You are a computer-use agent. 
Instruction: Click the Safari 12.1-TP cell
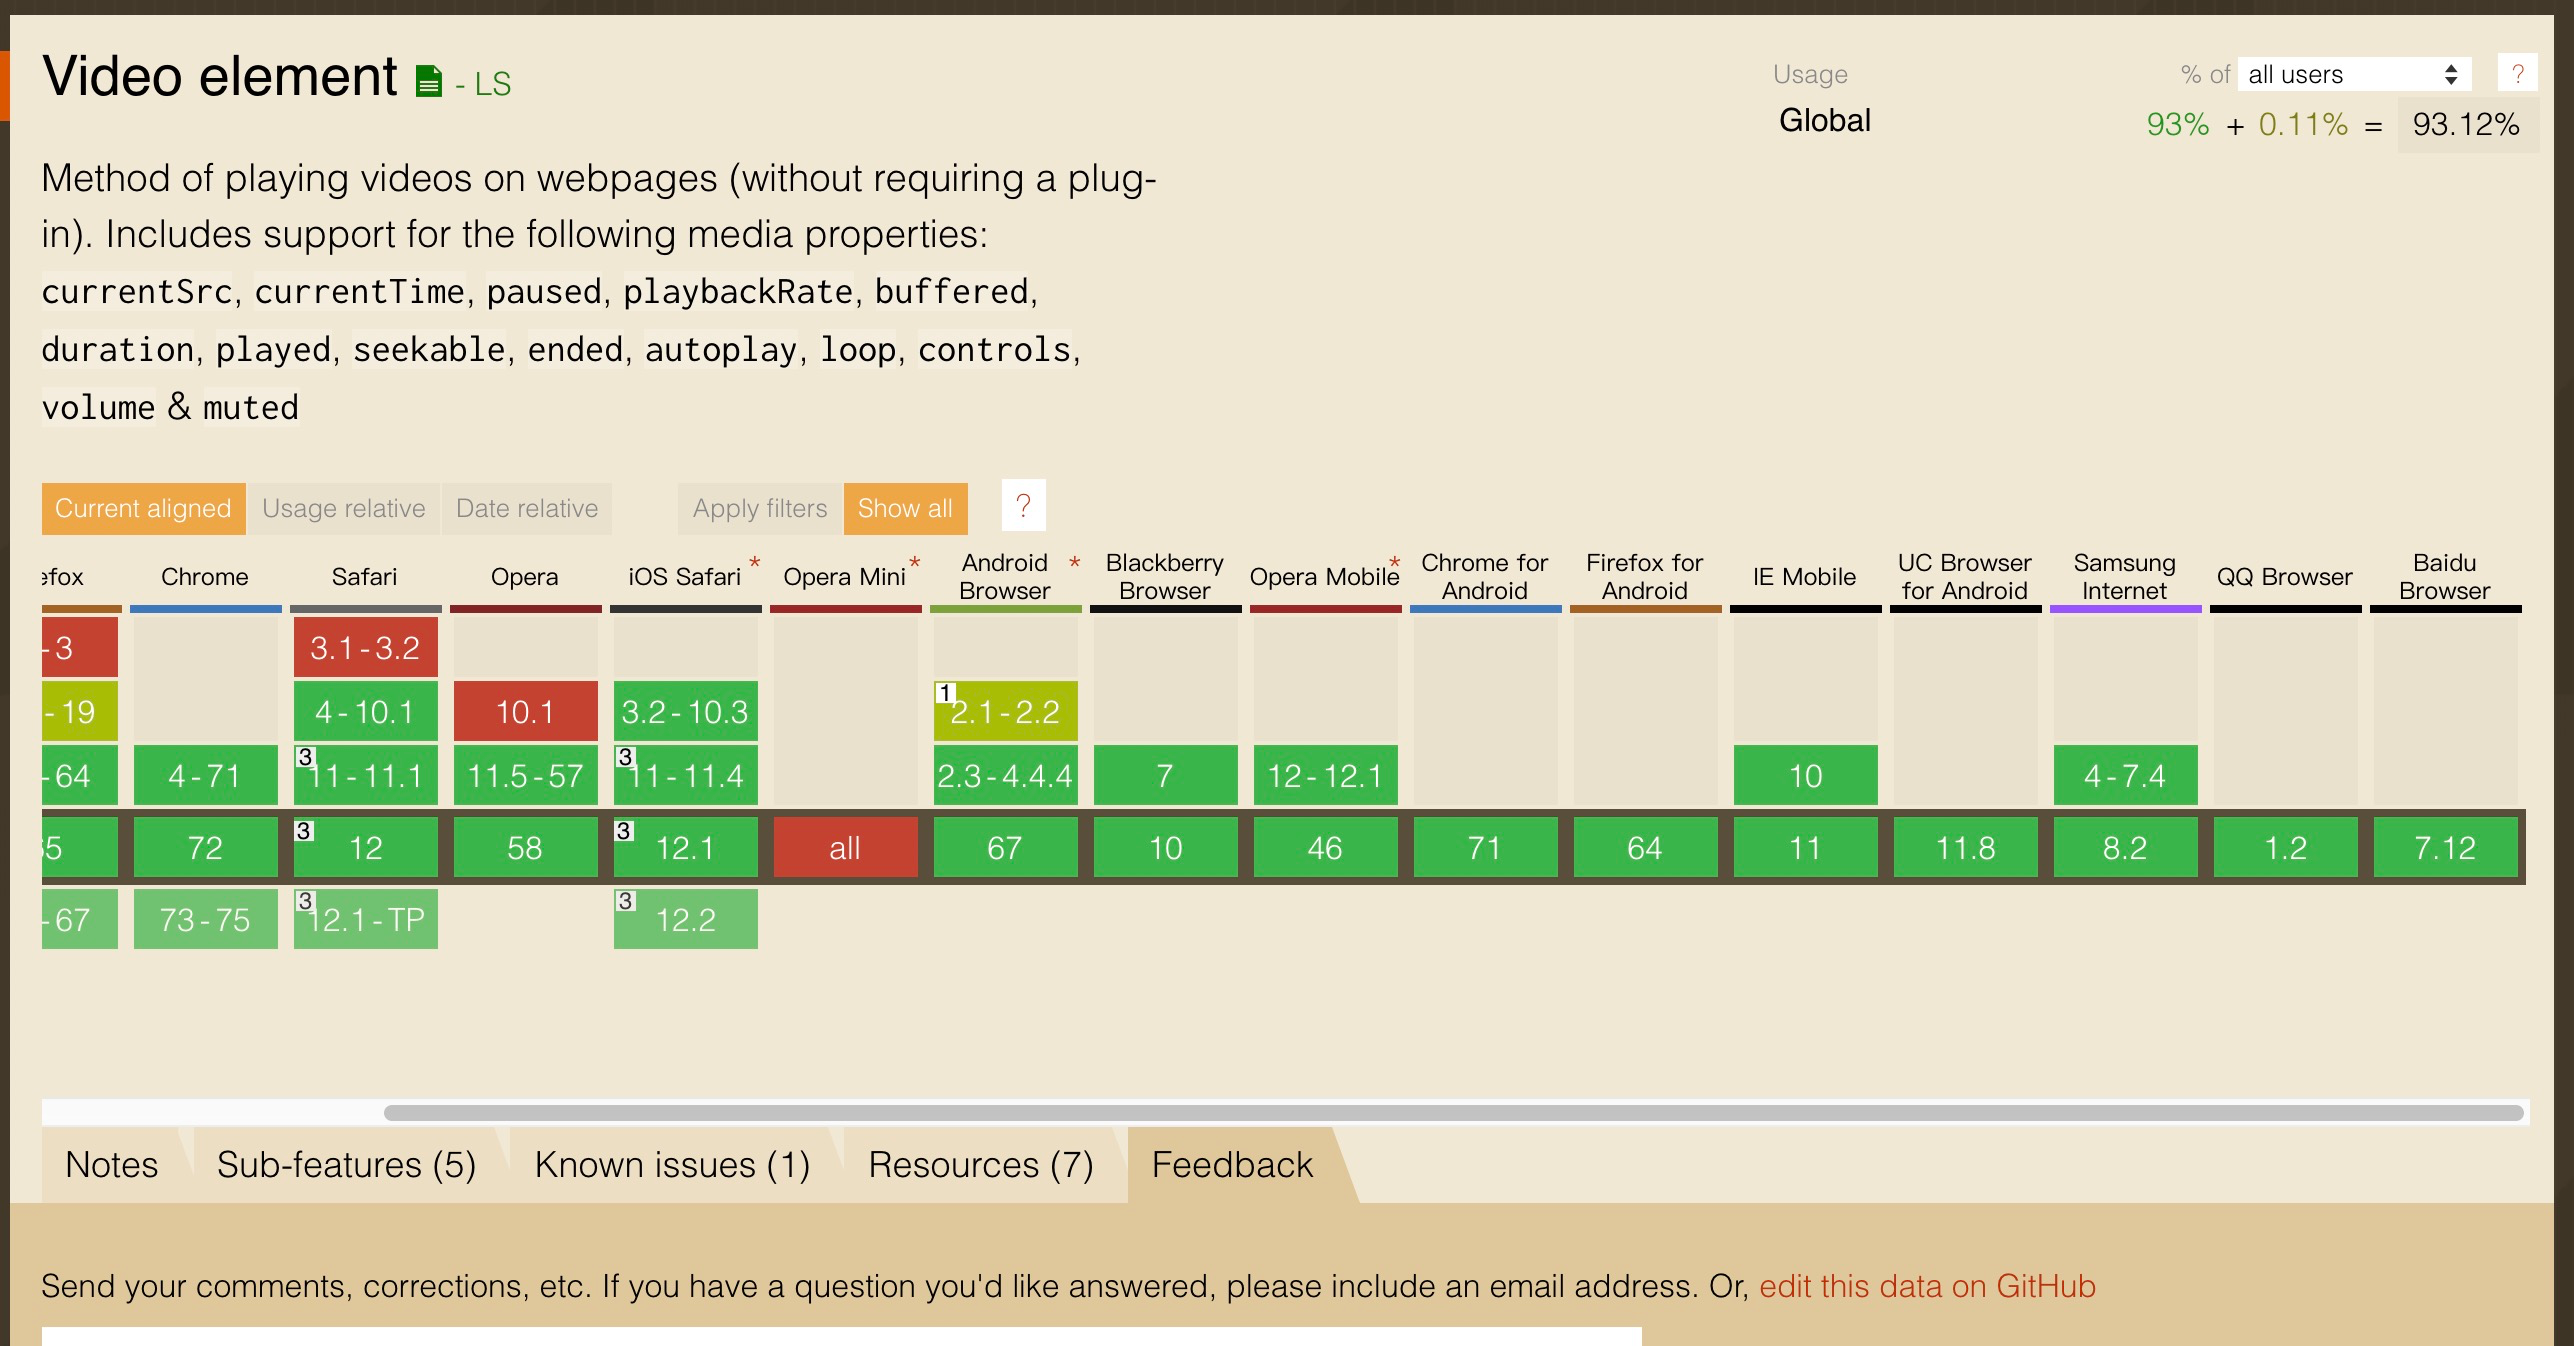(x=366, y=919)
